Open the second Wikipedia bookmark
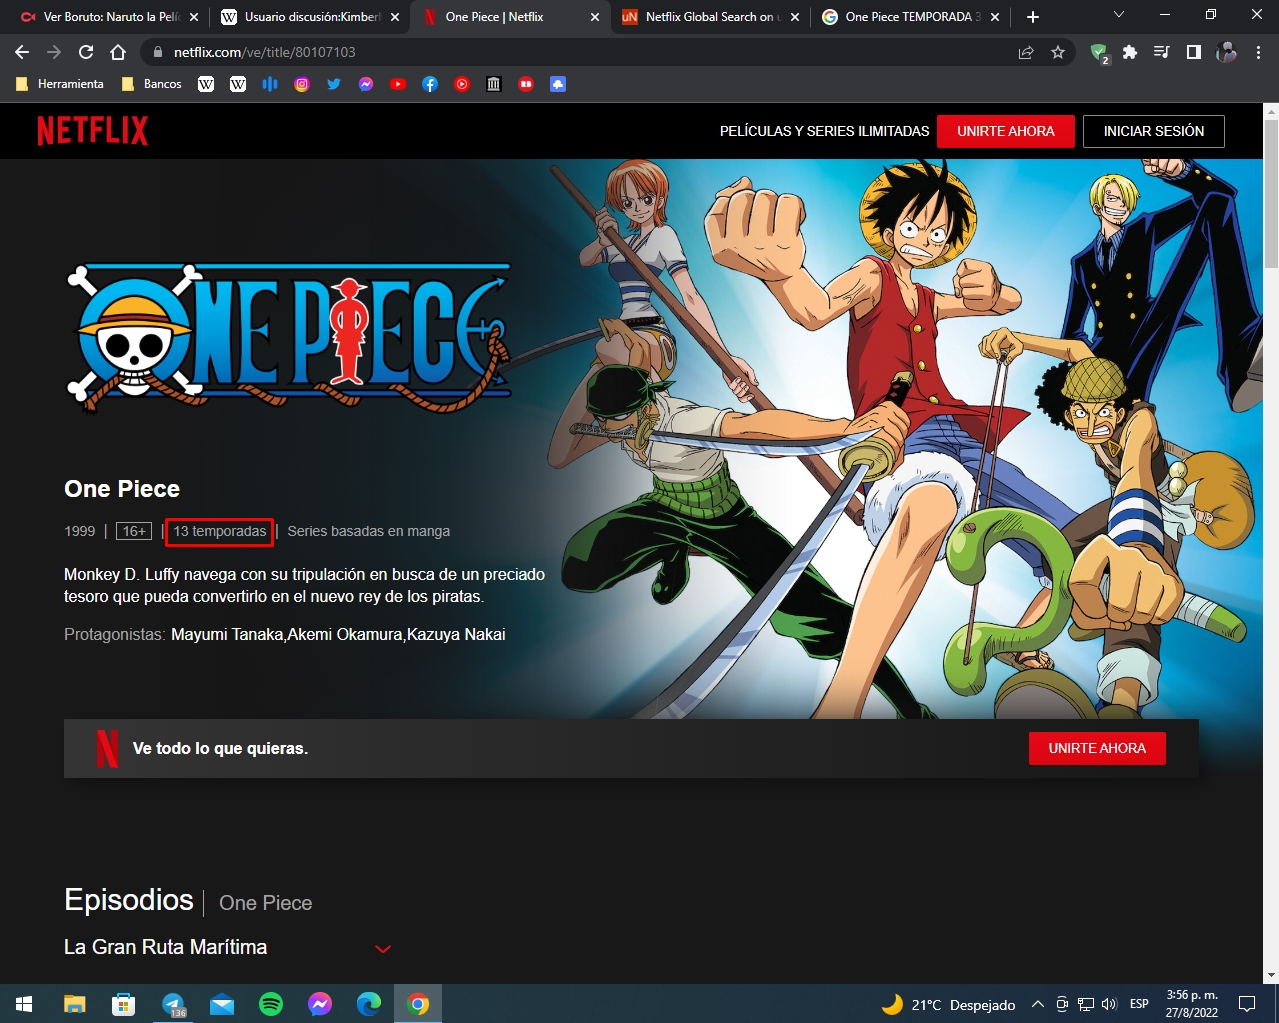This screenshot has width=1279, height=1023. [x=238, y=84]
